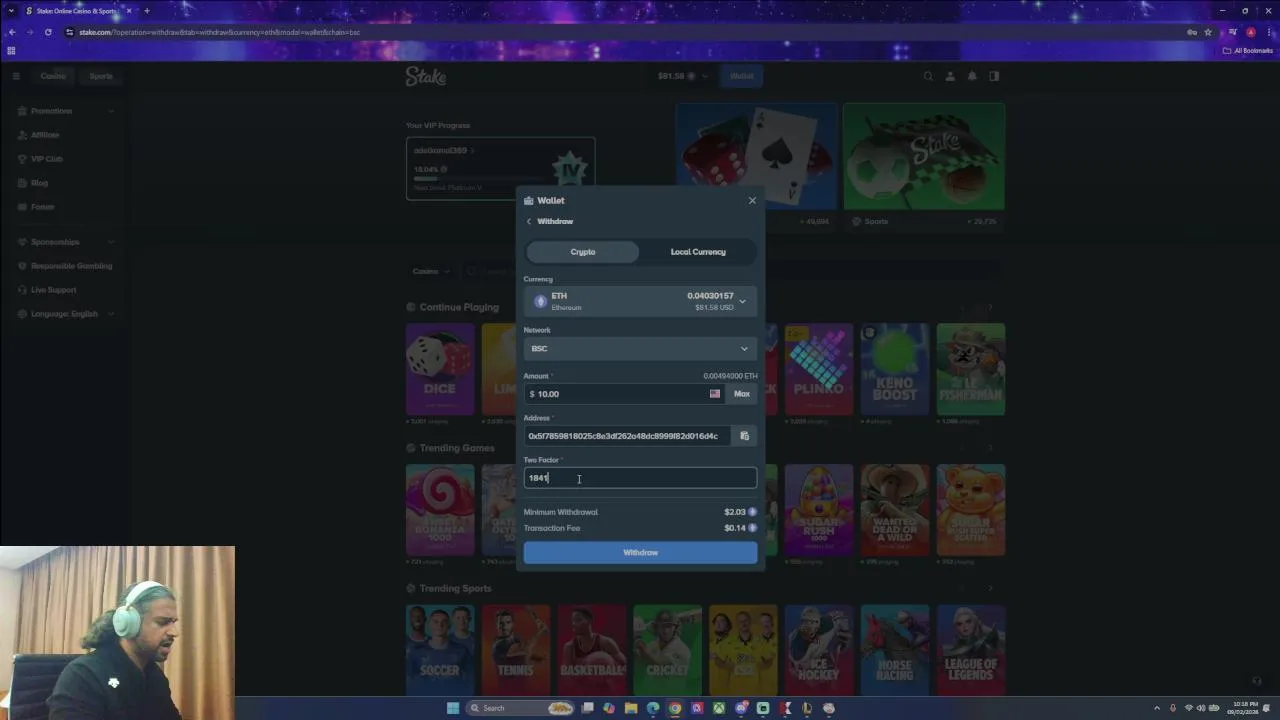Open the Tennis sports tile
The height and width of the screenshot is (720, 1280).
[516, 650]
